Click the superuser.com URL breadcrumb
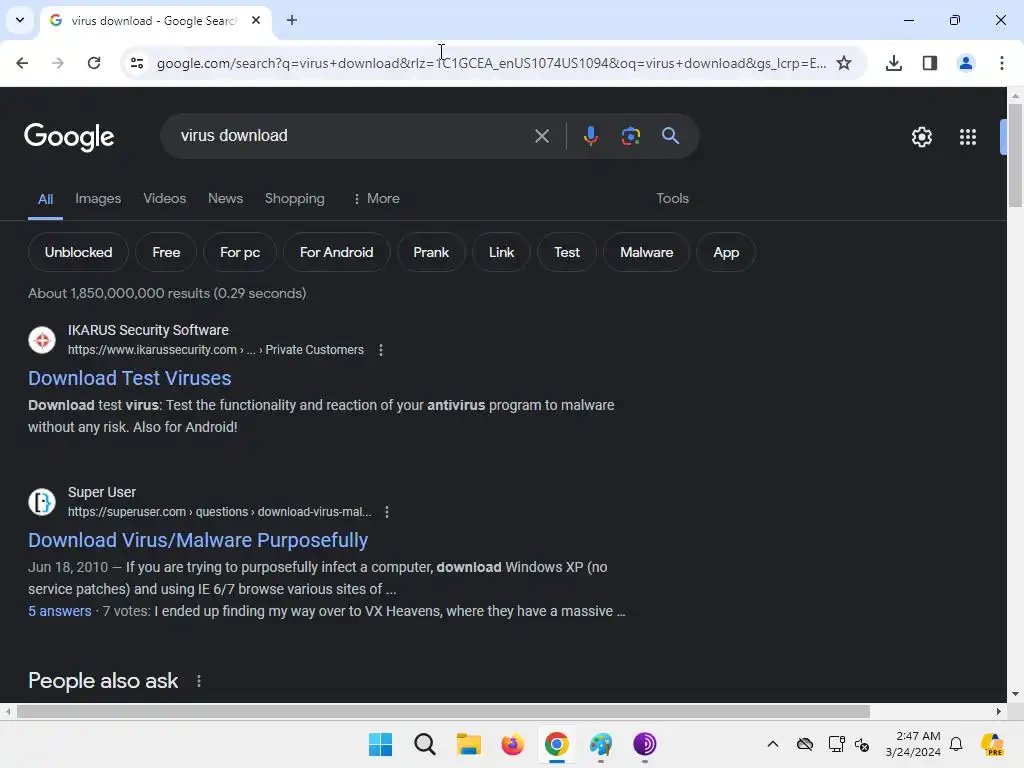Viewport: 1024px width, 768px height. tap(219, 512)
